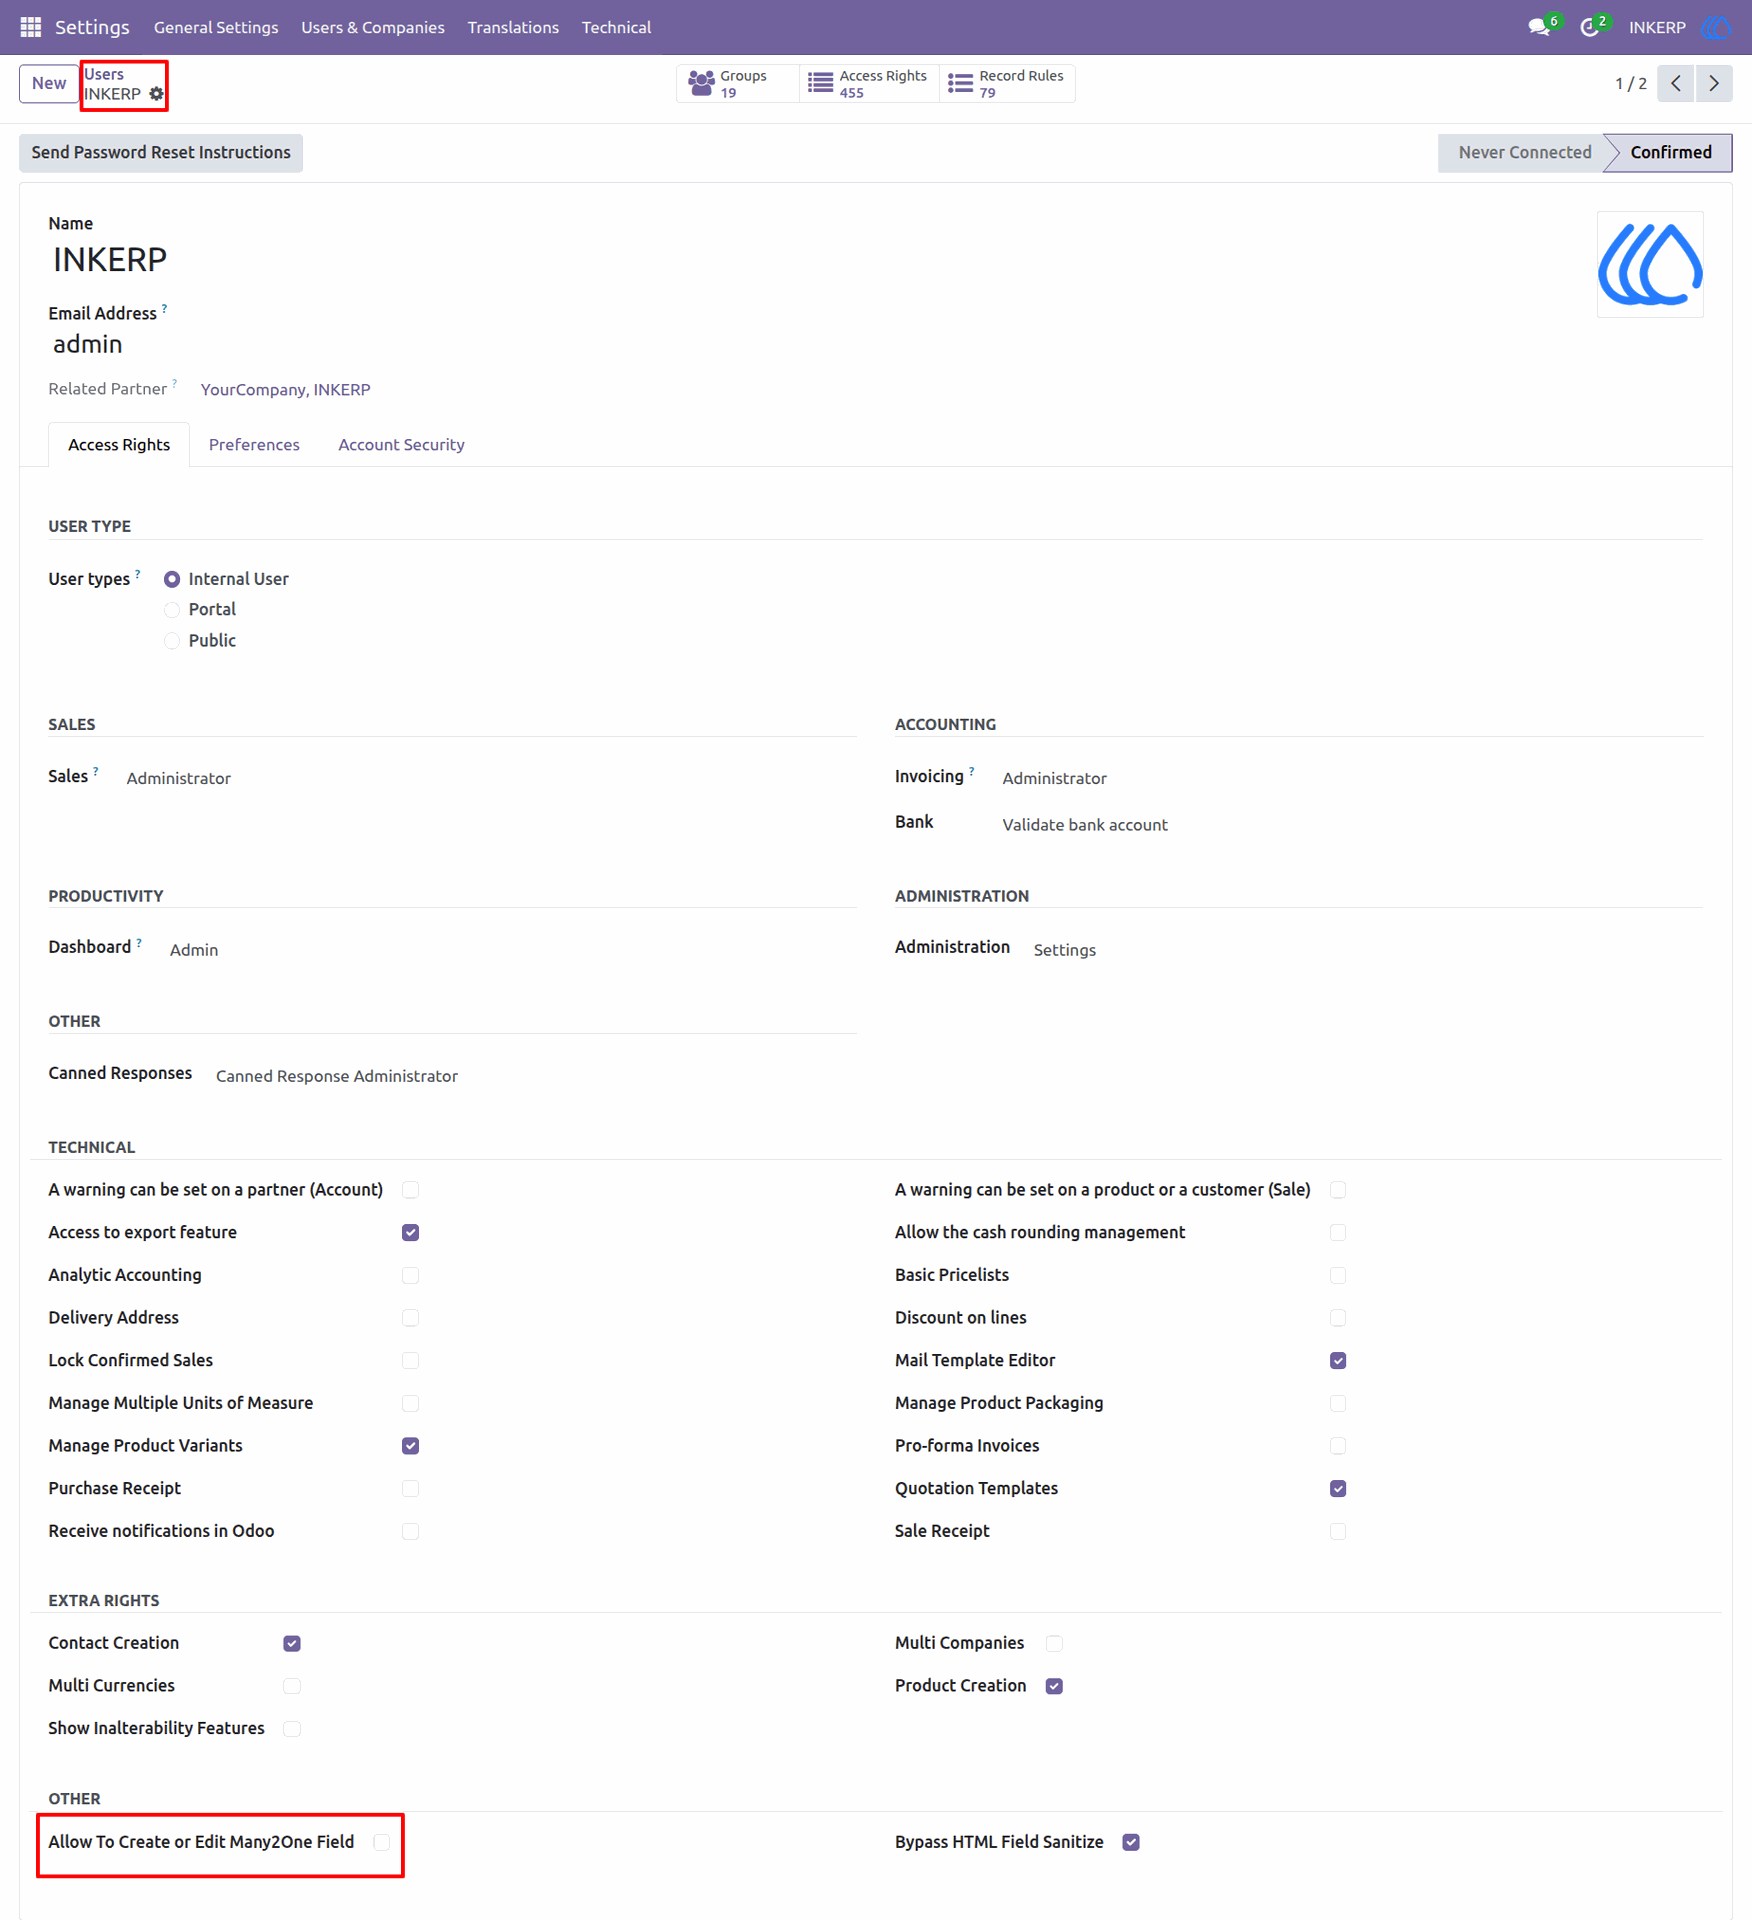
Task: Open the Users & Companies menu
Action: (x=373, y=27)
